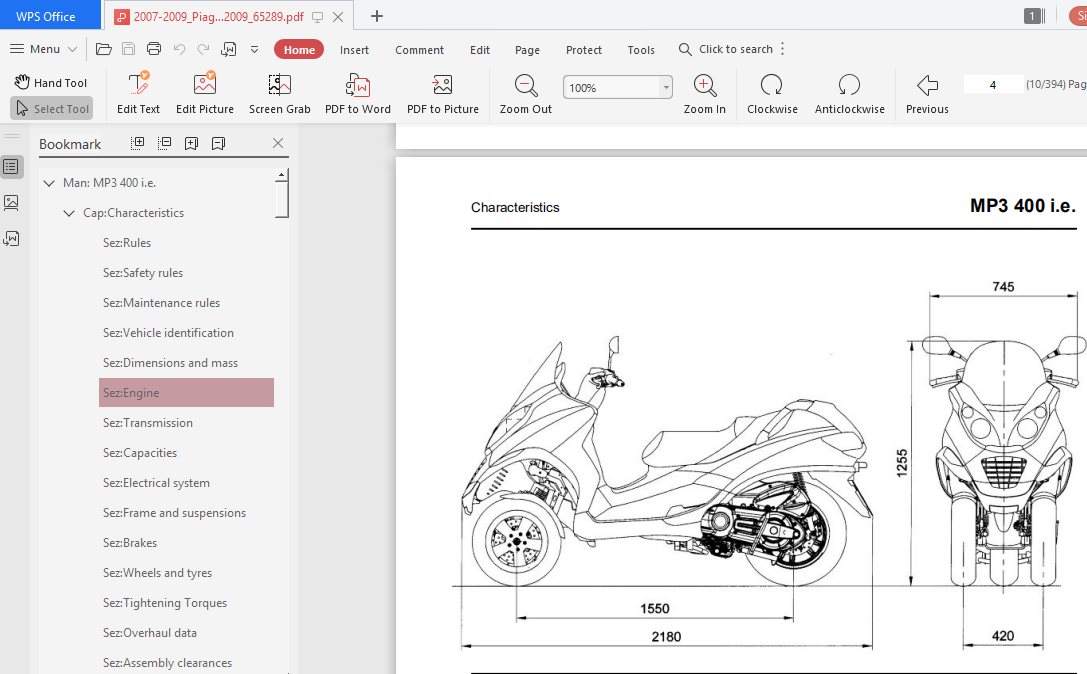Screen dimensions: 1087x674
Task: Activate the Select Tool
Action: 52,109
